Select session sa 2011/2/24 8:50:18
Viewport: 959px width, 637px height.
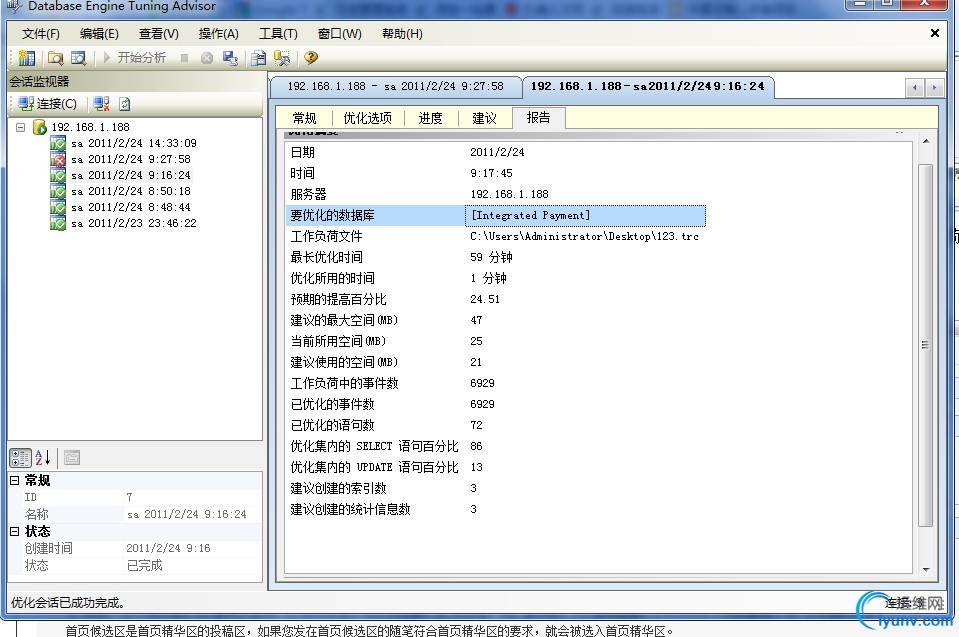click(130, 191)
